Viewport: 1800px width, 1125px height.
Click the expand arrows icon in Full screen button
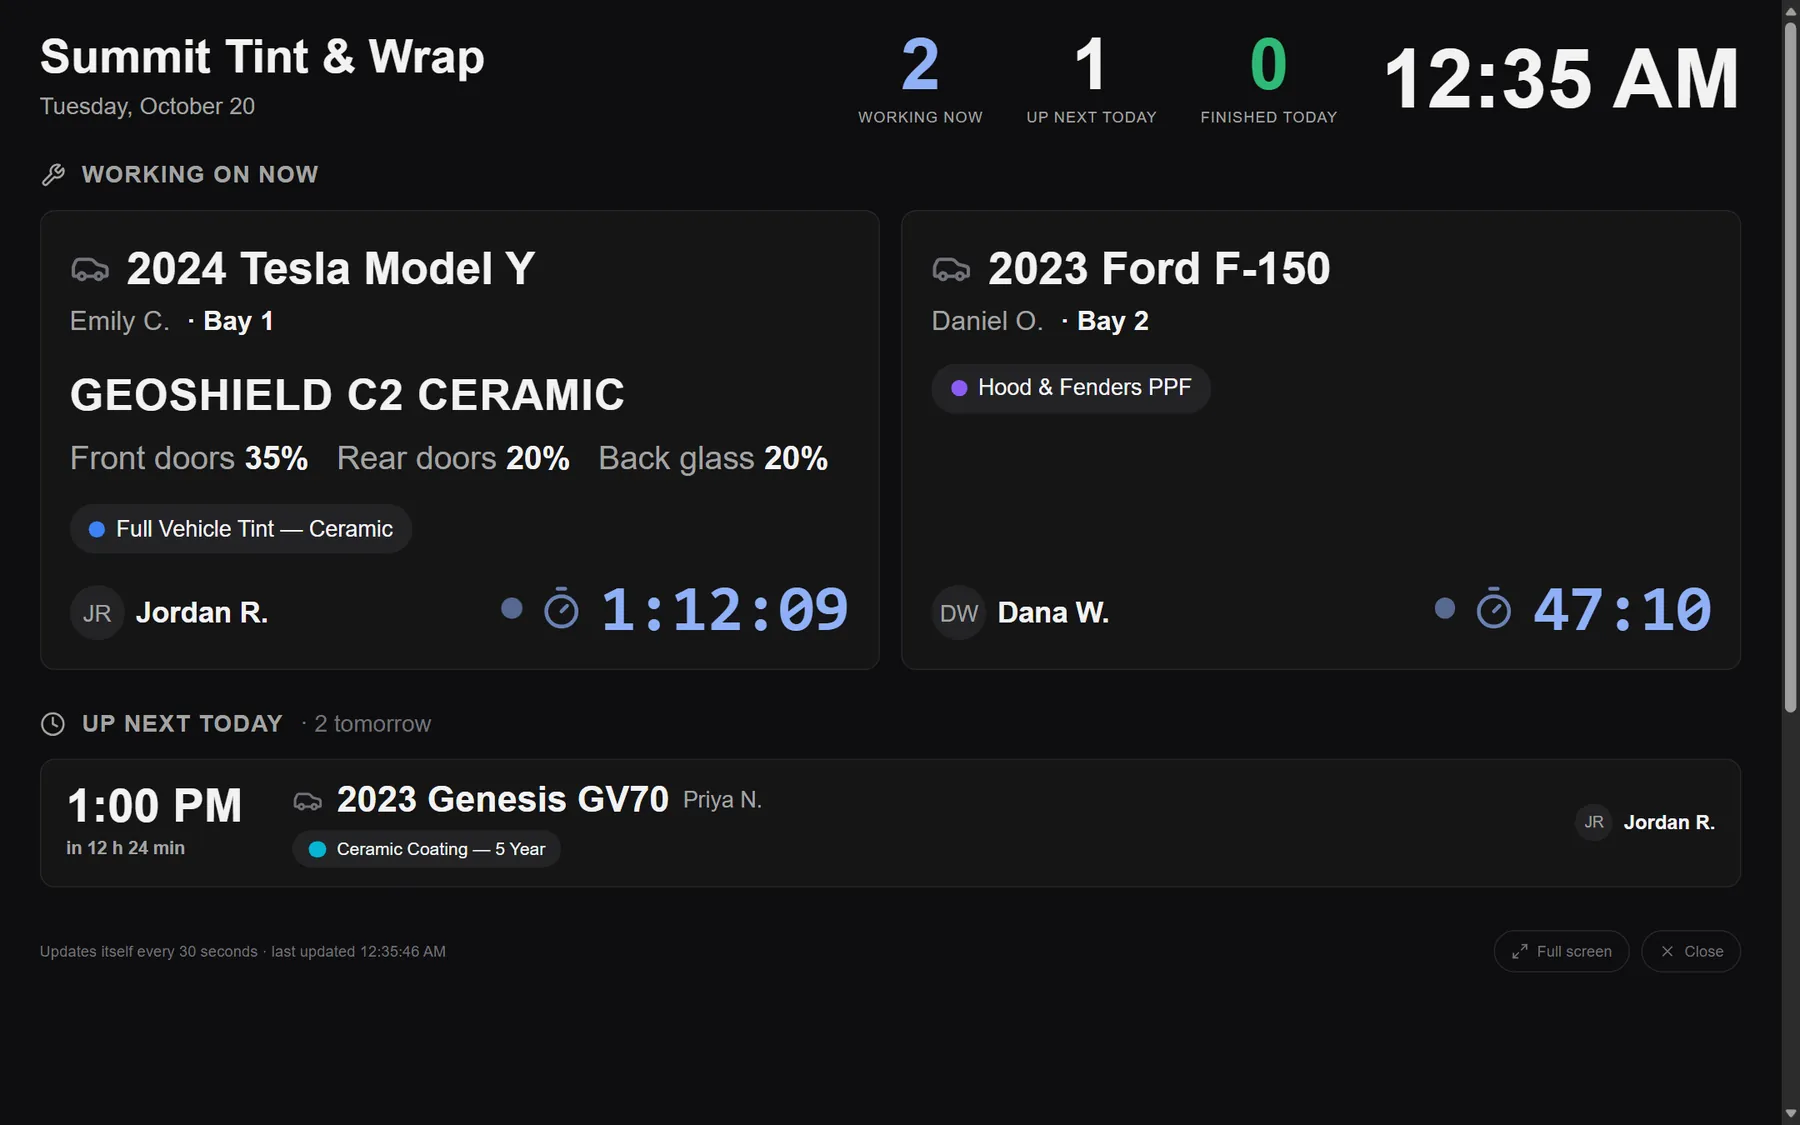point(1520,952)
